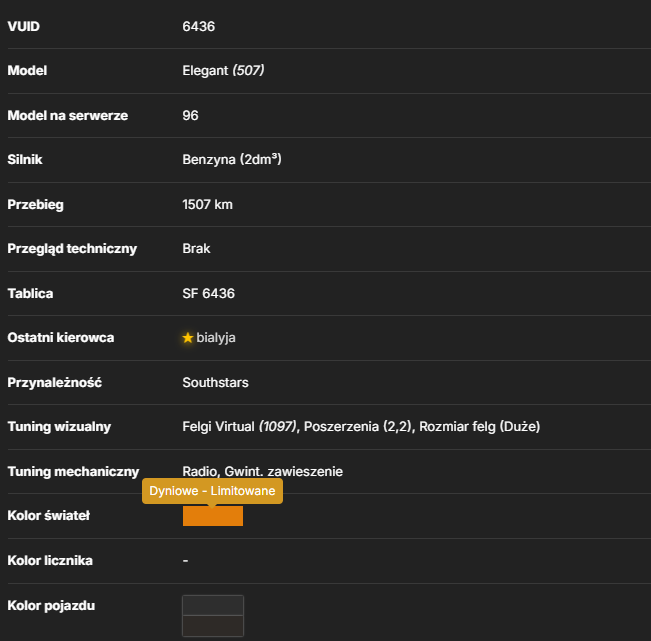This screenshot has height=641, width=651.
Task: Click the model name Elegant (507)
Action: (x=223, y=71)
